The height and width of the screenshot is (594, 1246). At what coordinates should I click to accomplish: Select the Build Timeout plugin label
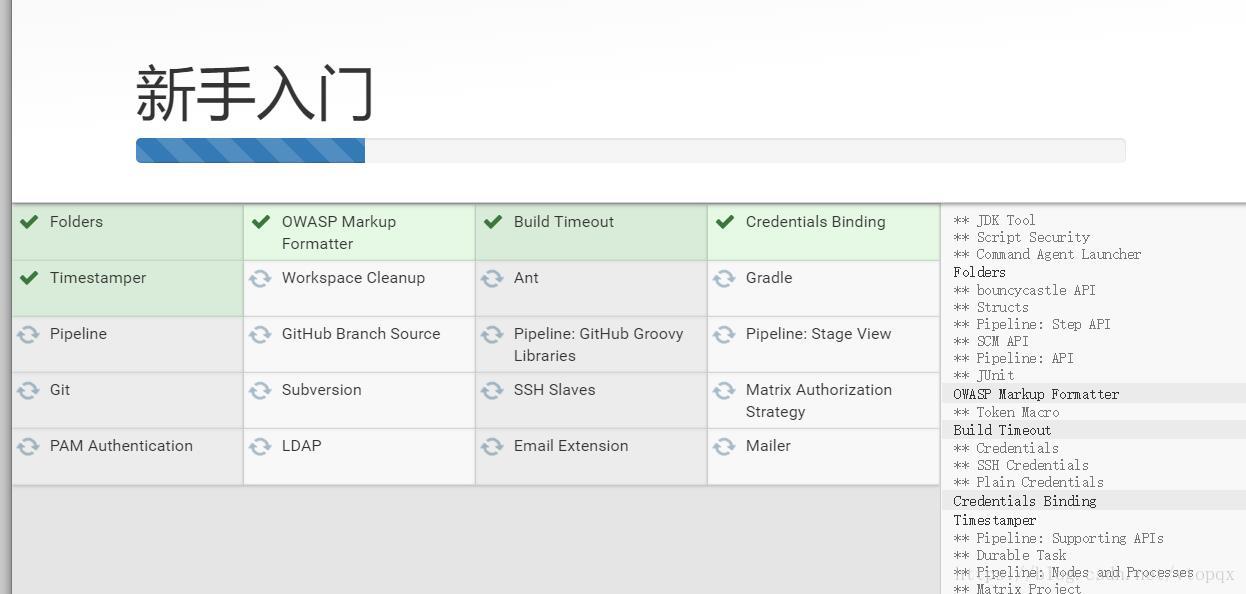click(x=564, y=222)
